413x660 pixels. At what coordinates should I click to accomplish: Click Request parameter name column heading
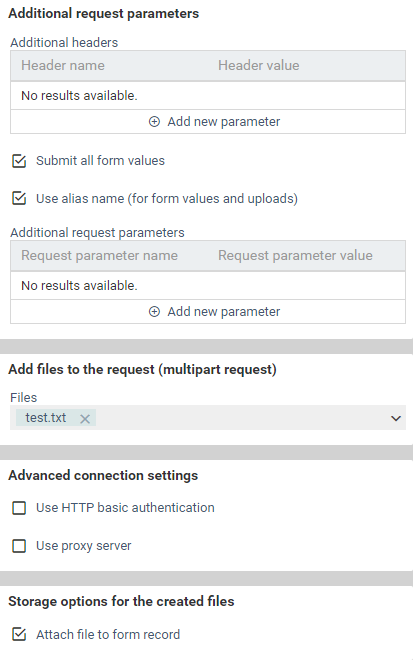click(x=99, y=255)
